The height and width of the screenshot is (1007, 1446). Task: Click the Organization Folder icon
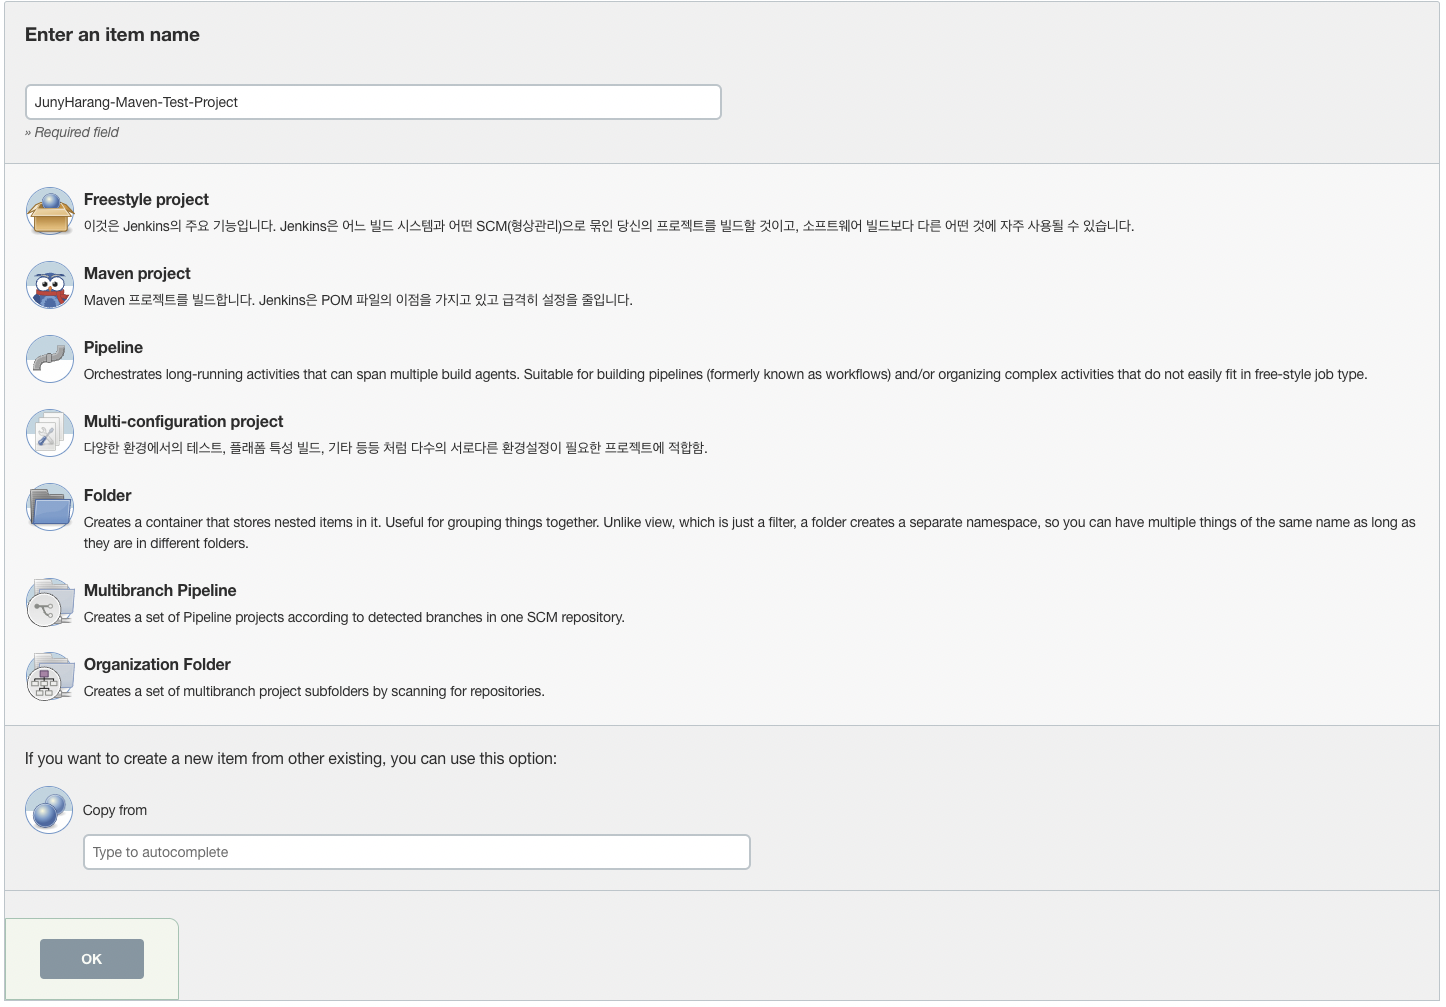[50, 676]
